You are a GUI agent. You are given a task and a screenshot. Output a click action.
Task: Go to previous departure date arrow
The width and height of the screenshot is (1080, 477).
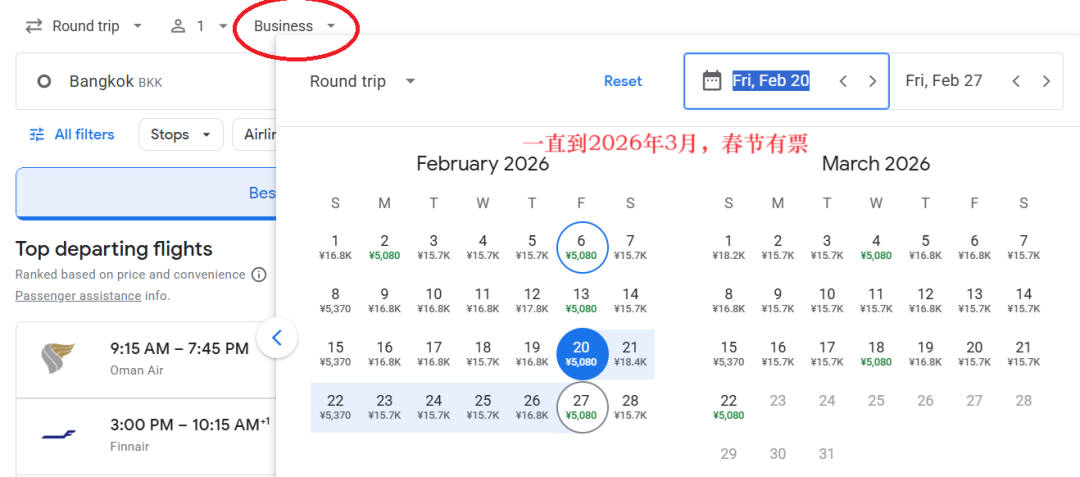click(843, 81)
